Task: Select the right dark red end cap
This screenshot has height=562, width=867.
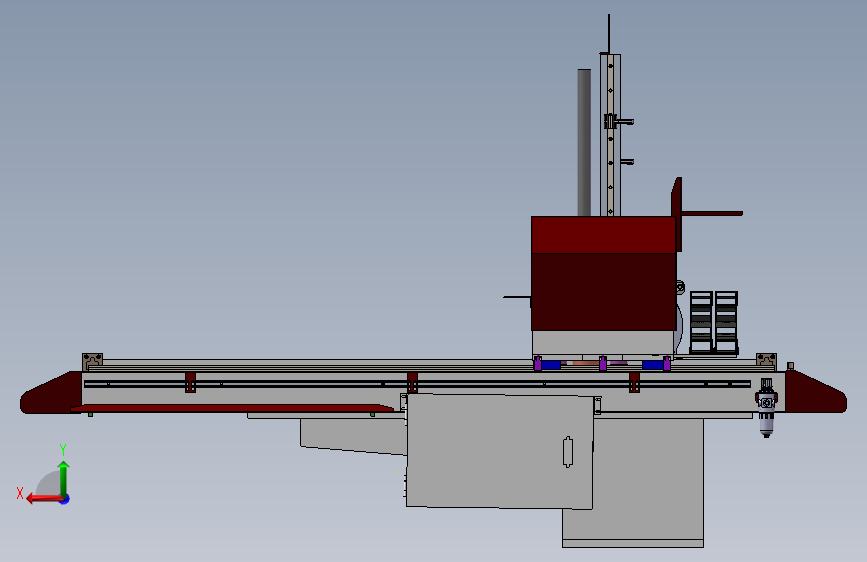Action: click(x=816, y=392)
